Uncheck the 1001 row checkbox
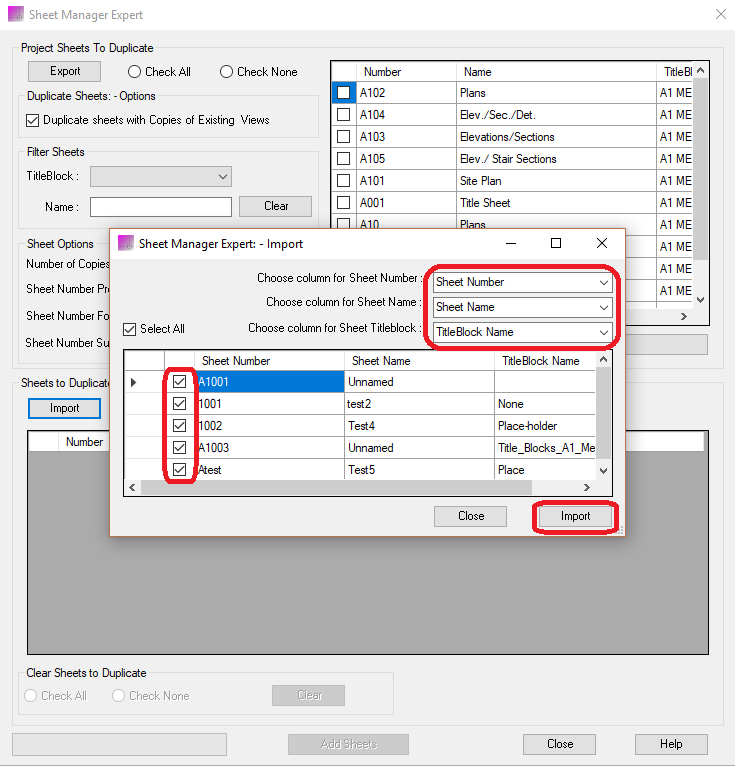Viewport: 735px width, 766px height. click(x=180, y=404)
